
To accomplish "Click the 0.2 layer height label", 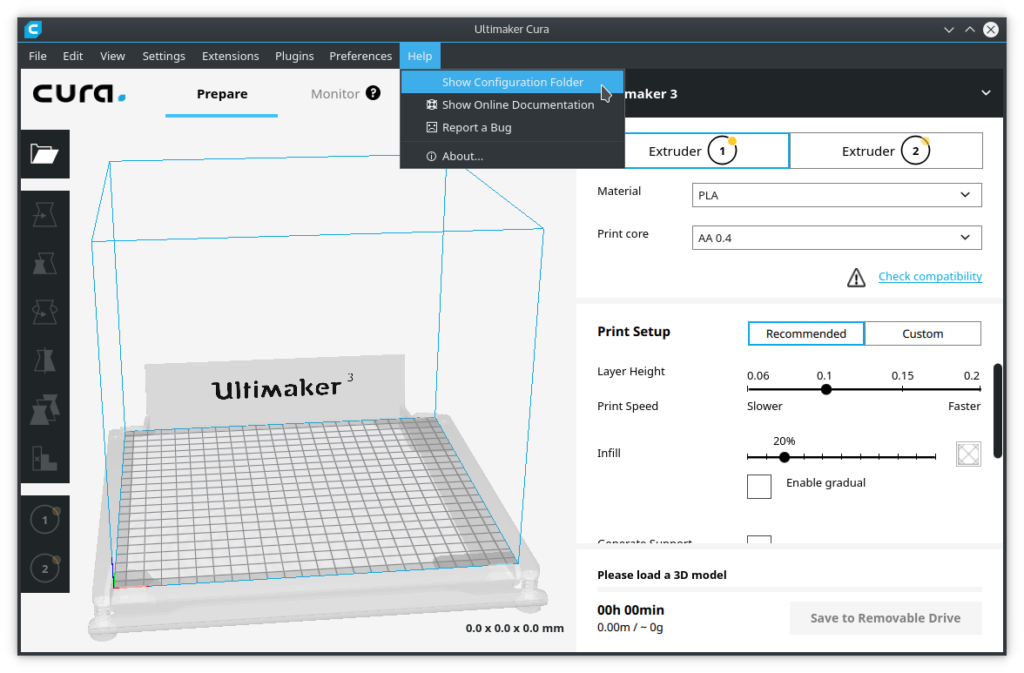I will click(x=972, y=376).
